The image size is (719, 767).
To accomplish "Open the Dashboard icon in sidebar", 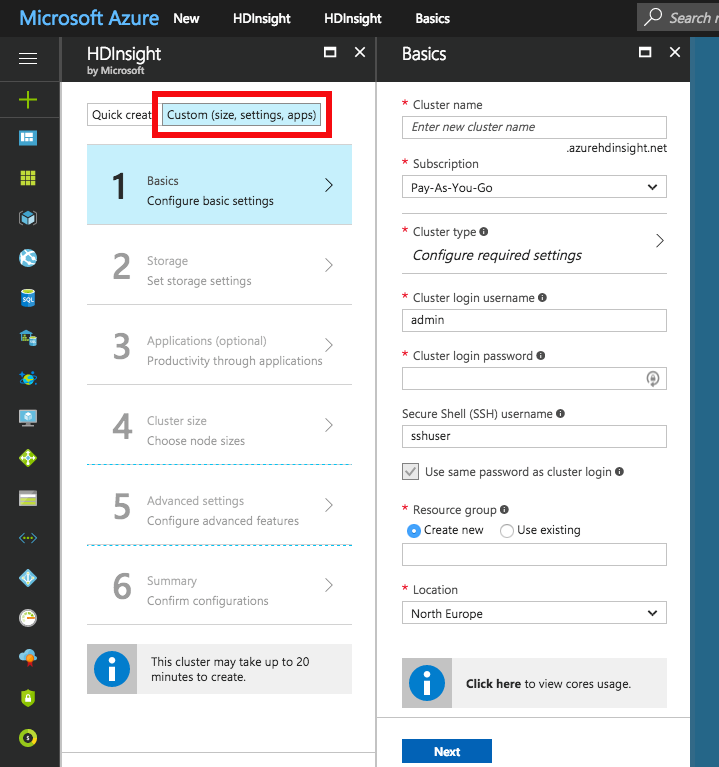I will point(28,138).
